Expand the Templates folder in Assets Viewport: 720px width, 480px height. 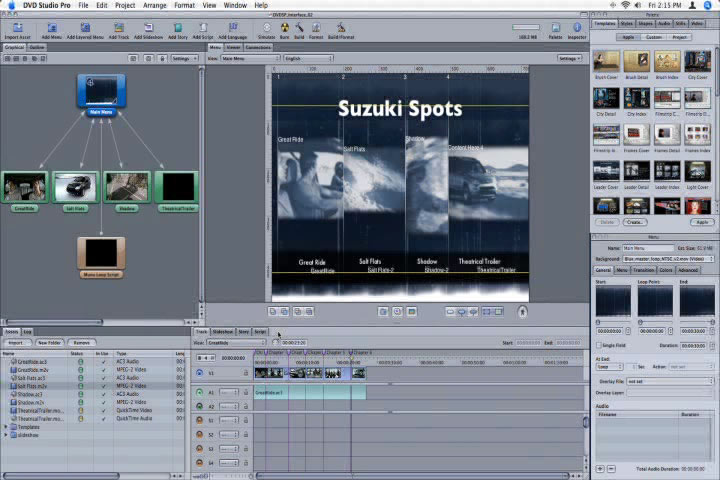click(6, 427)
